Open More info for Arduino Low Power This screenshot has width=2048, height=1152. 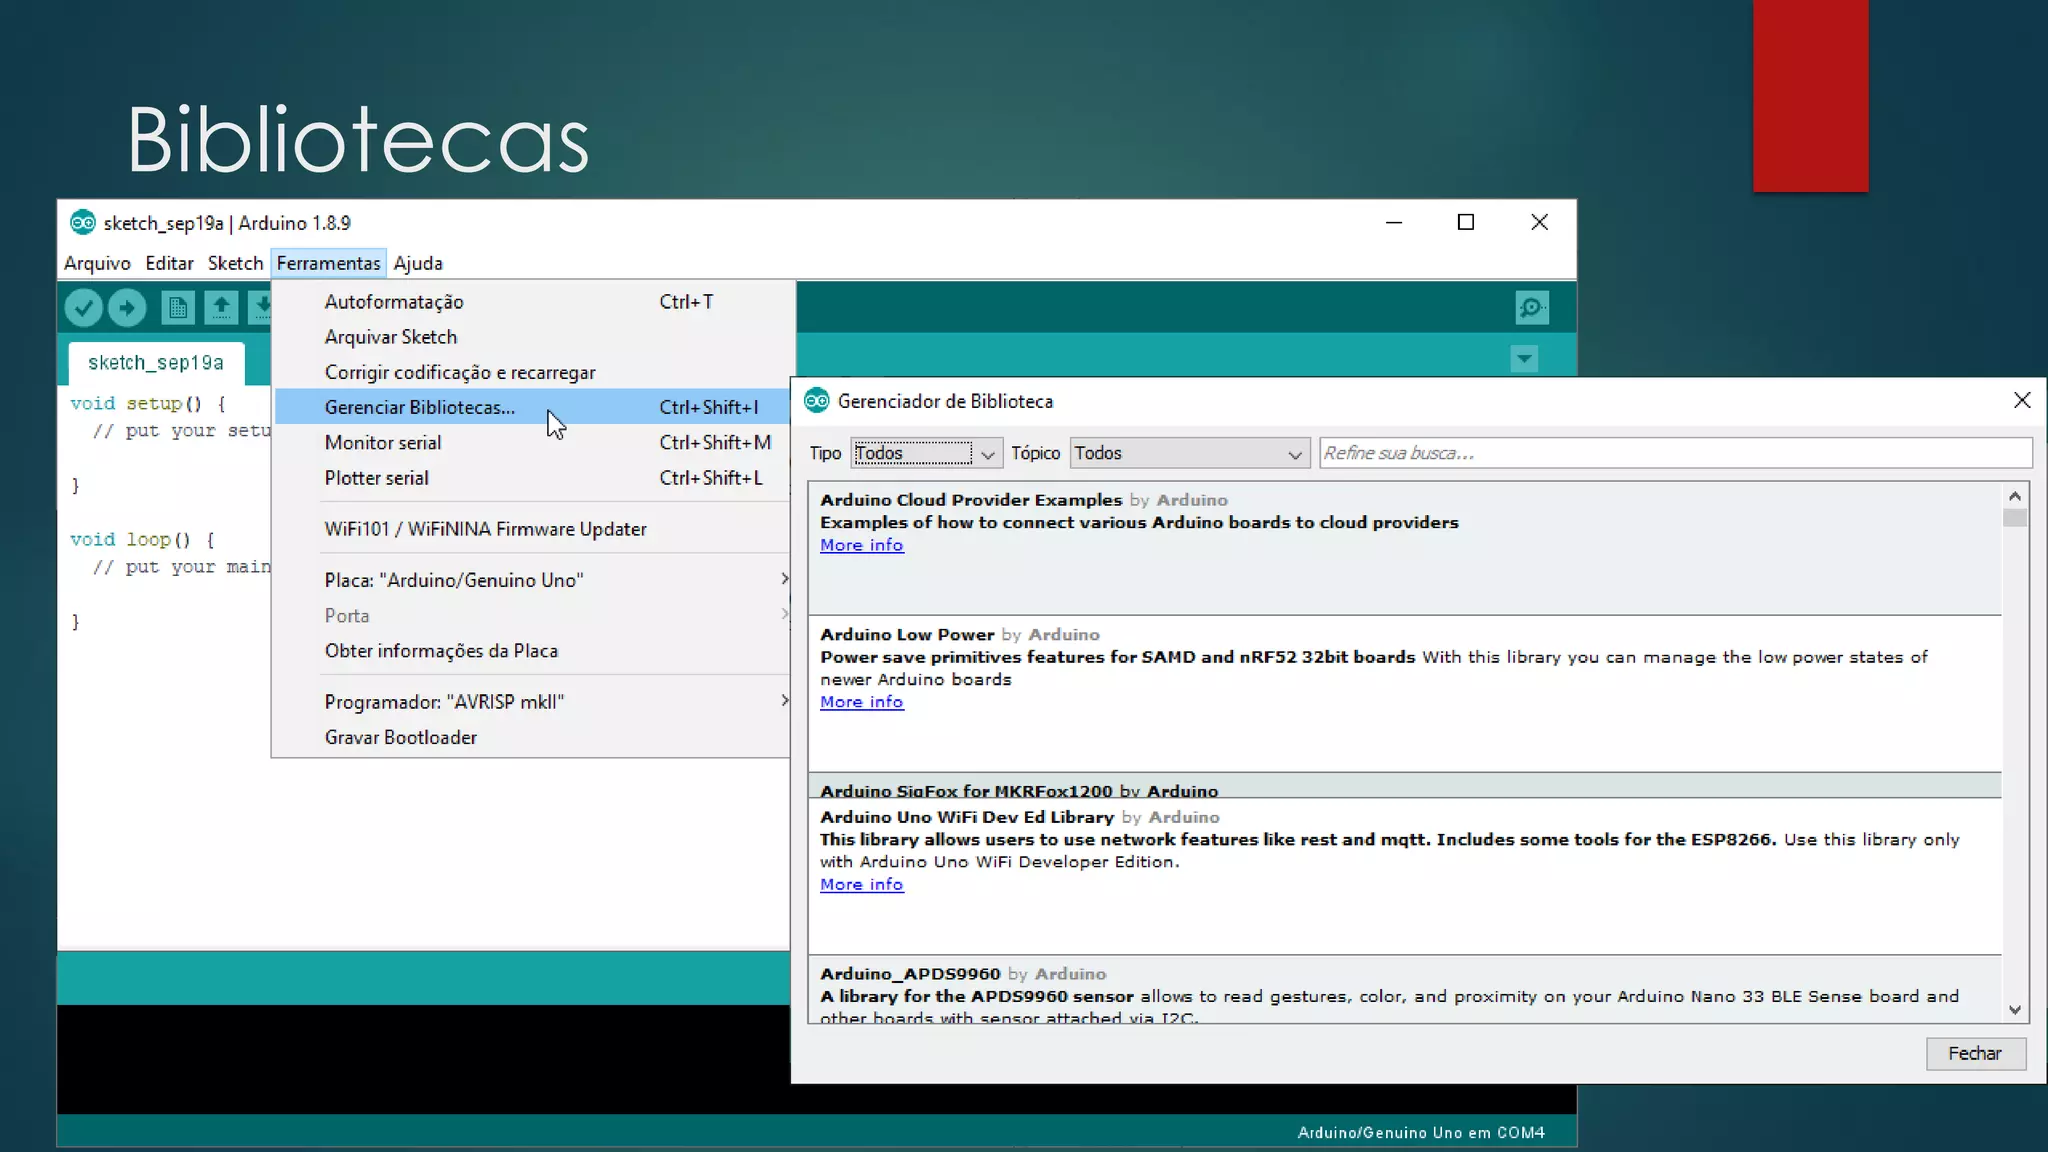pyautogui.click(x=861, y=703)
